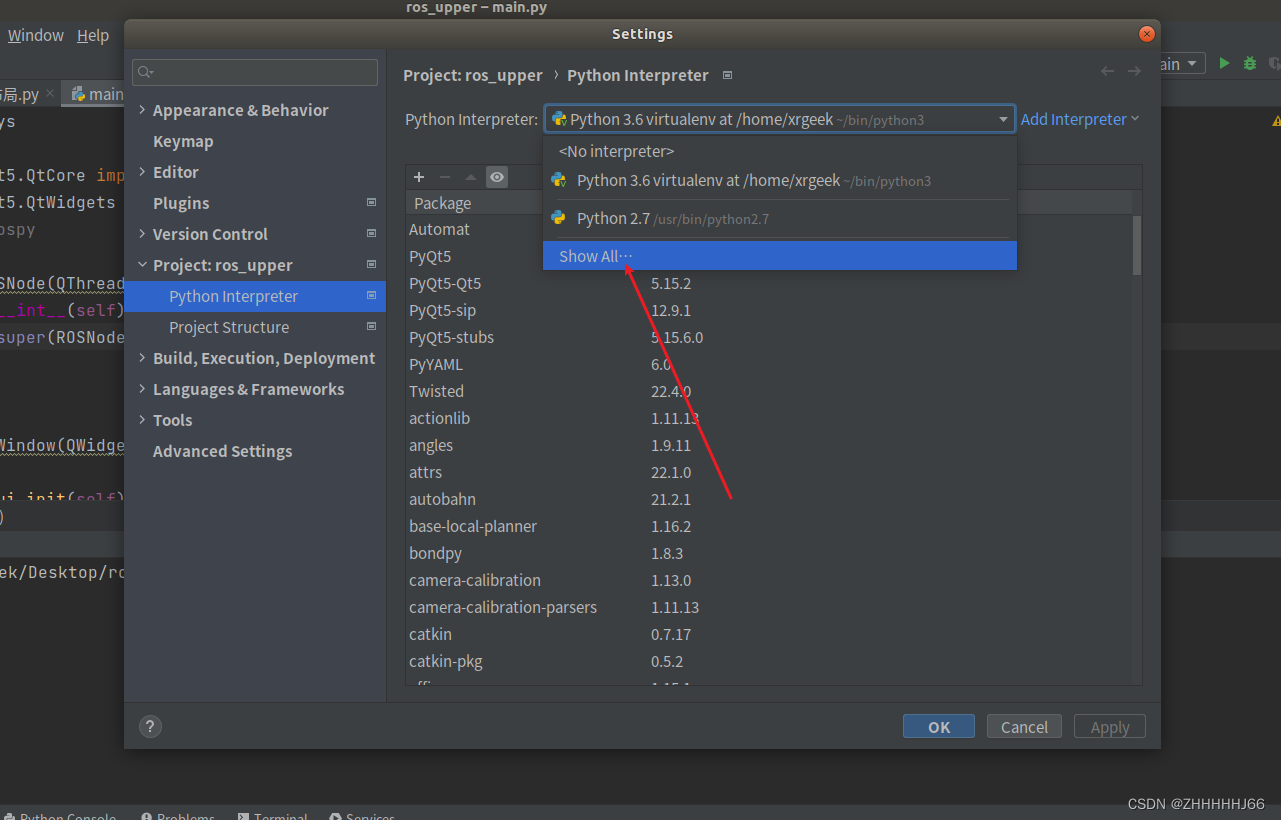
Task: Select the catkin package row
Action: [x=769, y=634]
